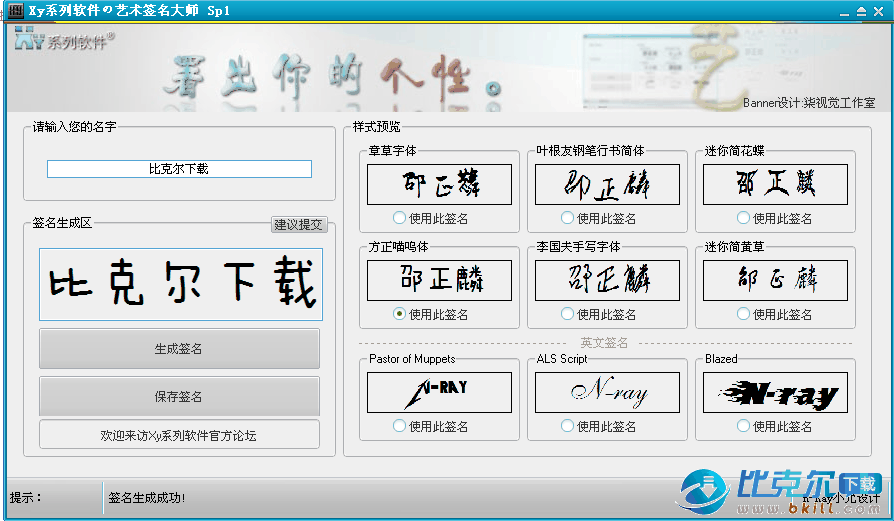
Task: Open the 欢迎来访Xy系列软件官方论坛 link
Action: [x=179, y=436]
